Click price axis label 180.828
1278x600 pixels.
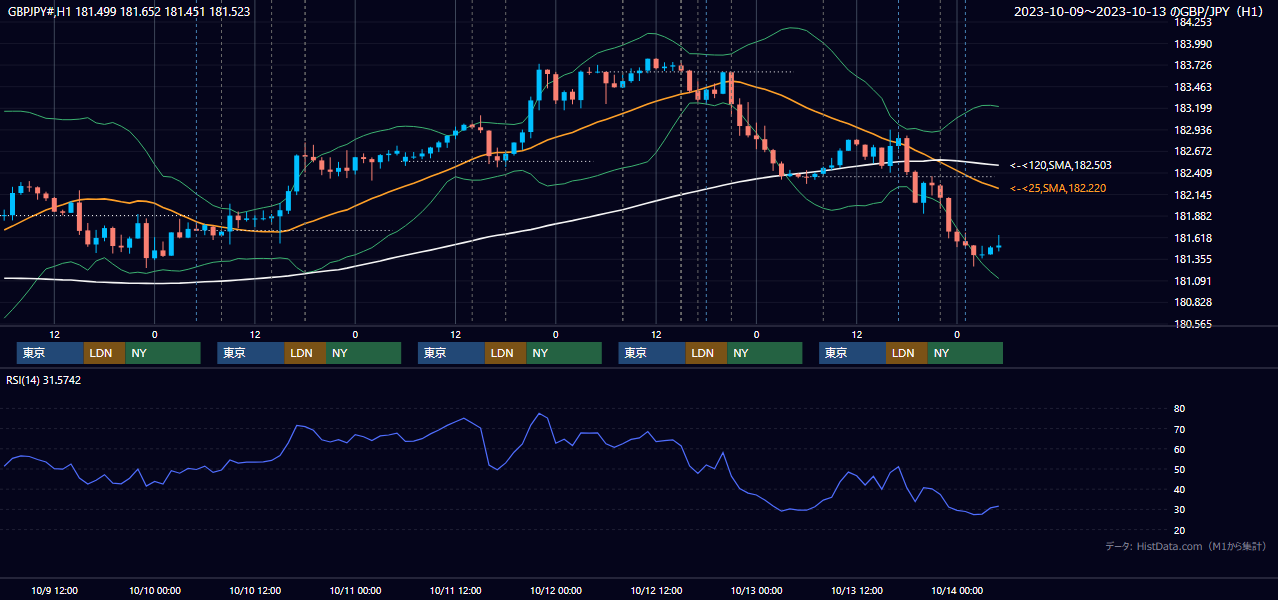tap(1192, 302)
